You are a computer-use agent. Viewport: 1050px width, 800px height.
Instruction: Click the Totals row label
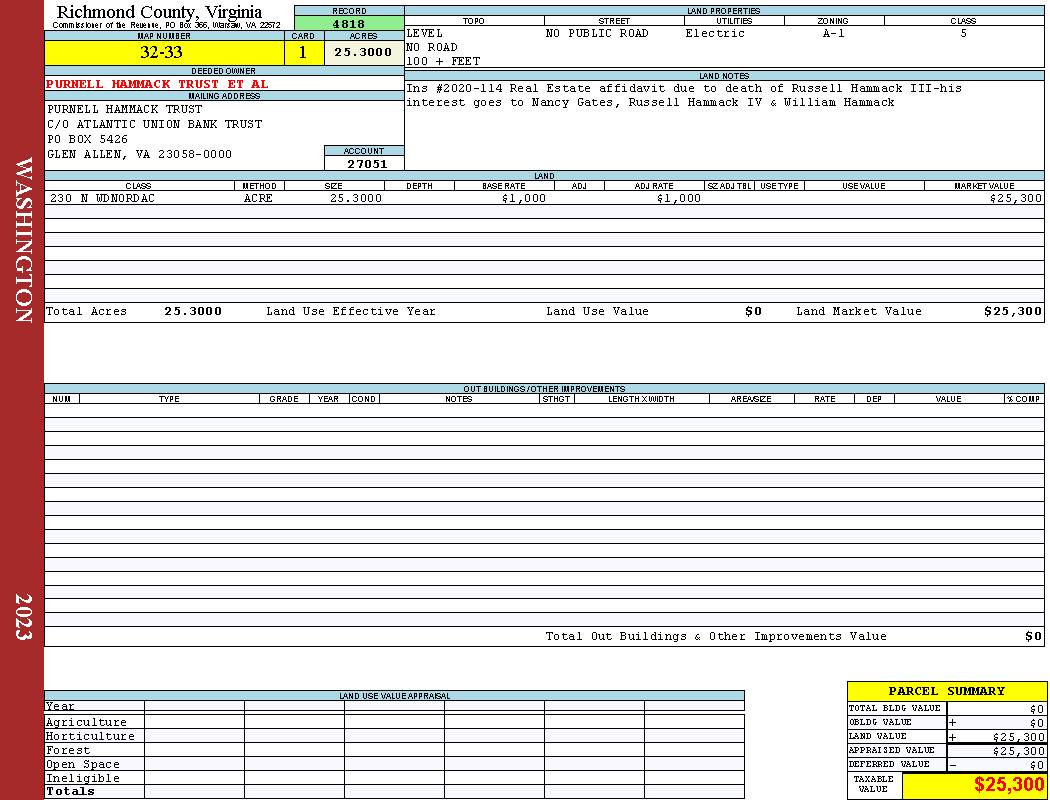tap(70, 791)
